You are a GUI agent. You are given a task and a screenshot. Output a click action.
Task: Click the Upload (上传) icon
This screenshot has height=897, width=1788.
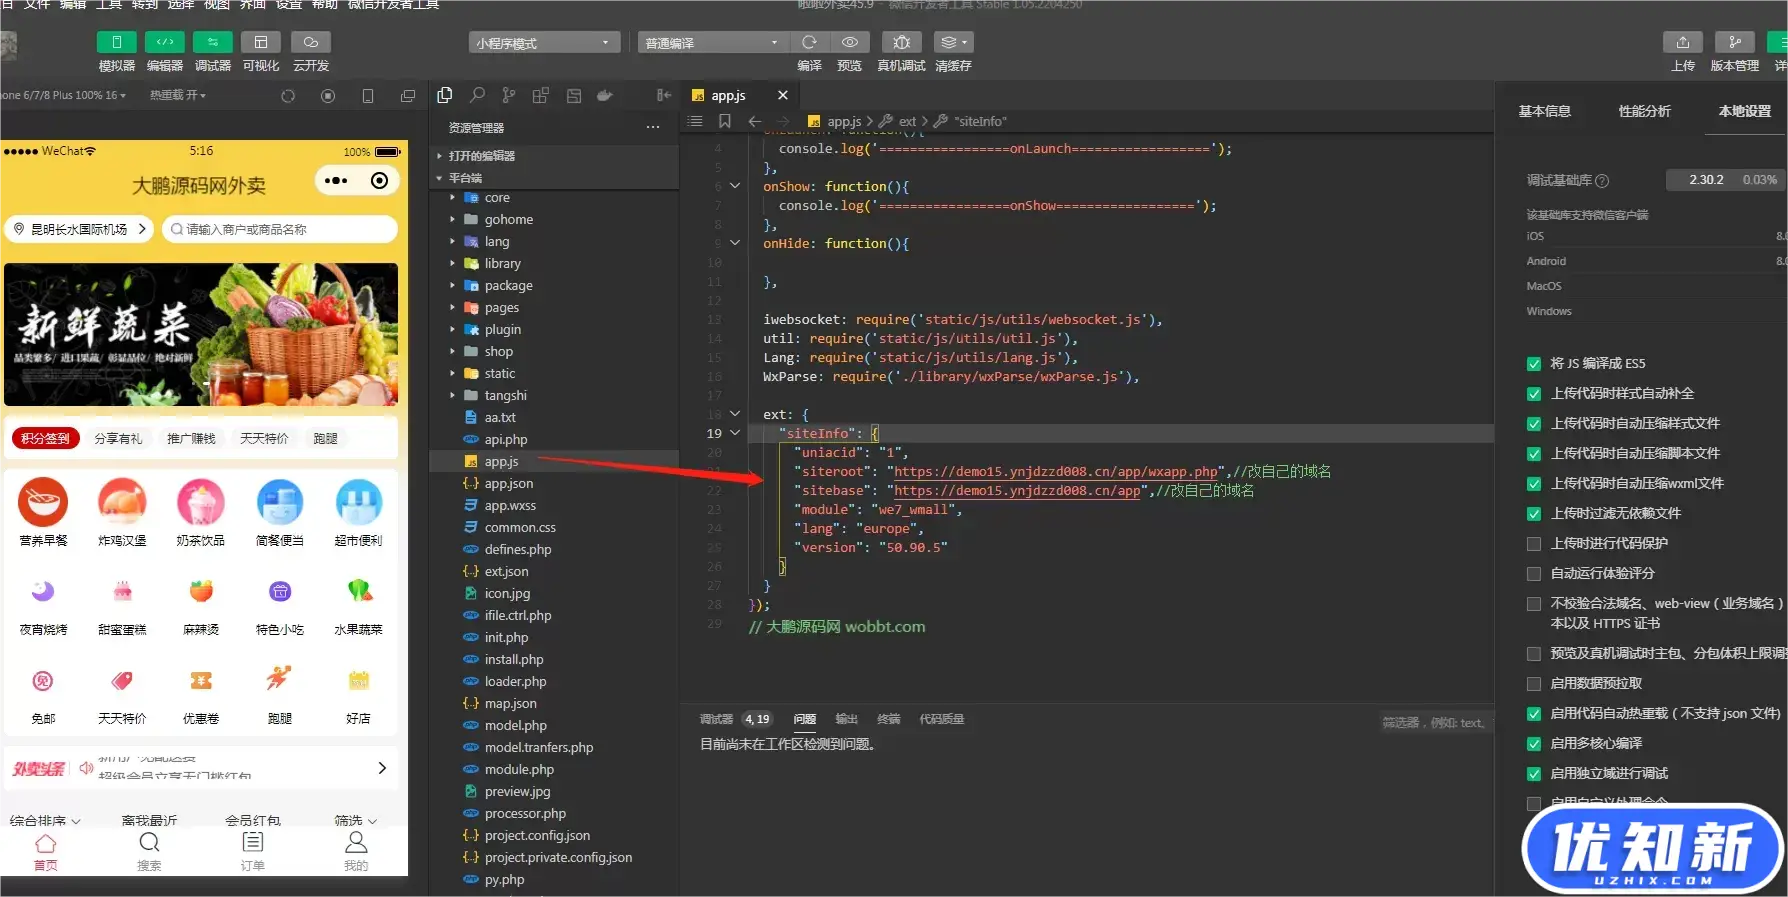[1682, 42]
